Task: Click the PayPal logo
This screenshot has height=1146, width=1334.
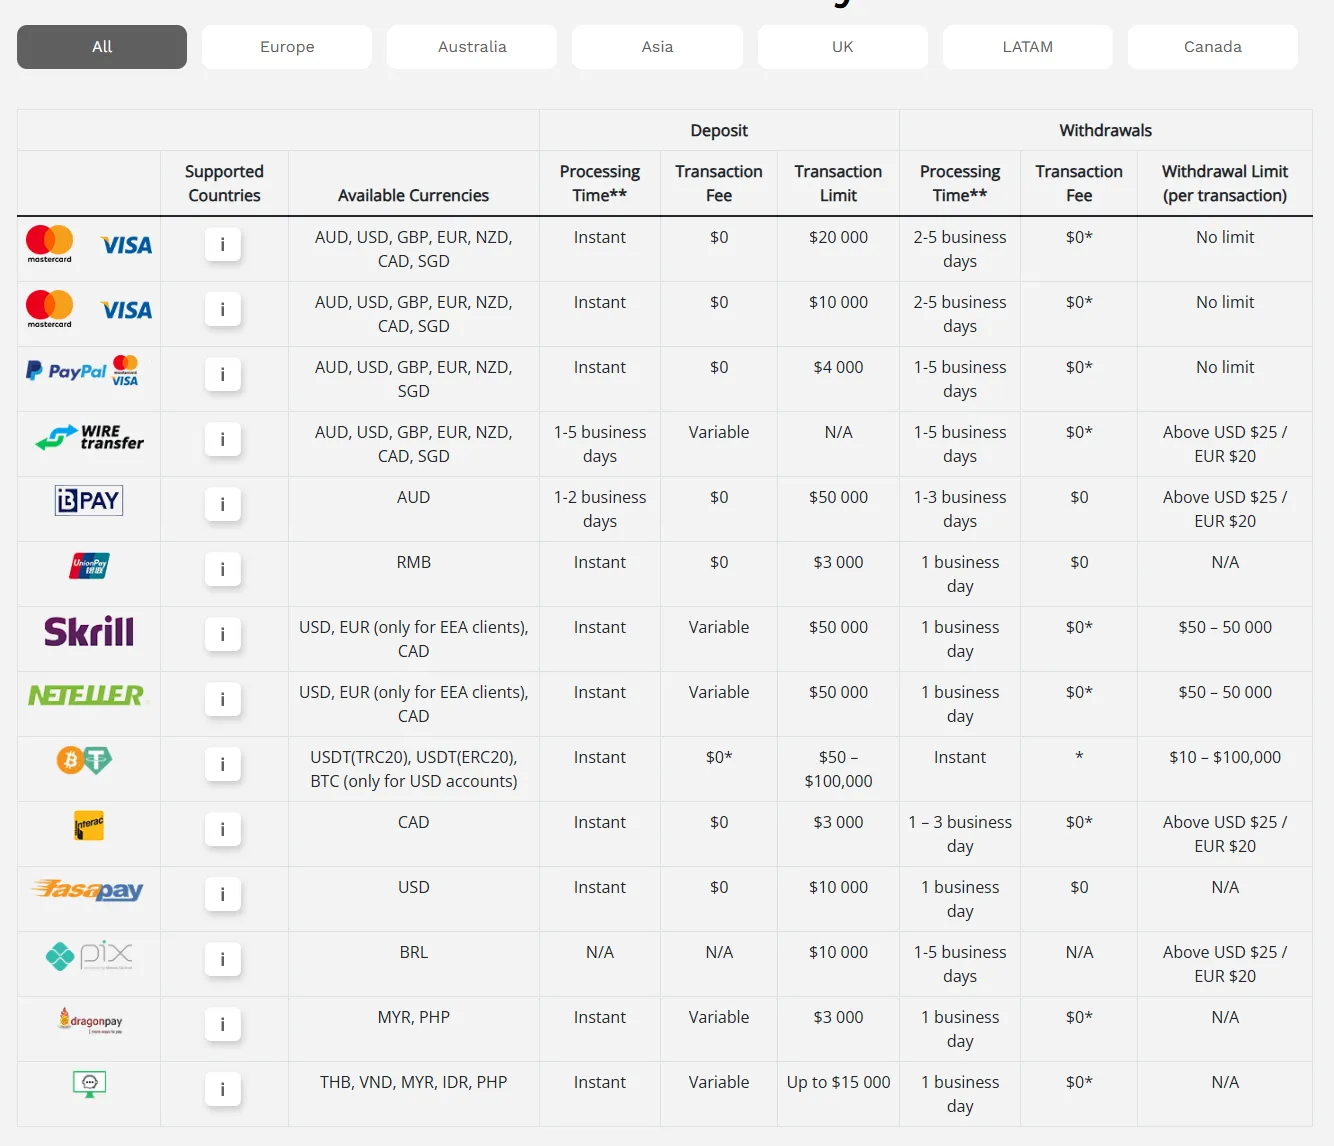Action: click(x=66, y=371)
